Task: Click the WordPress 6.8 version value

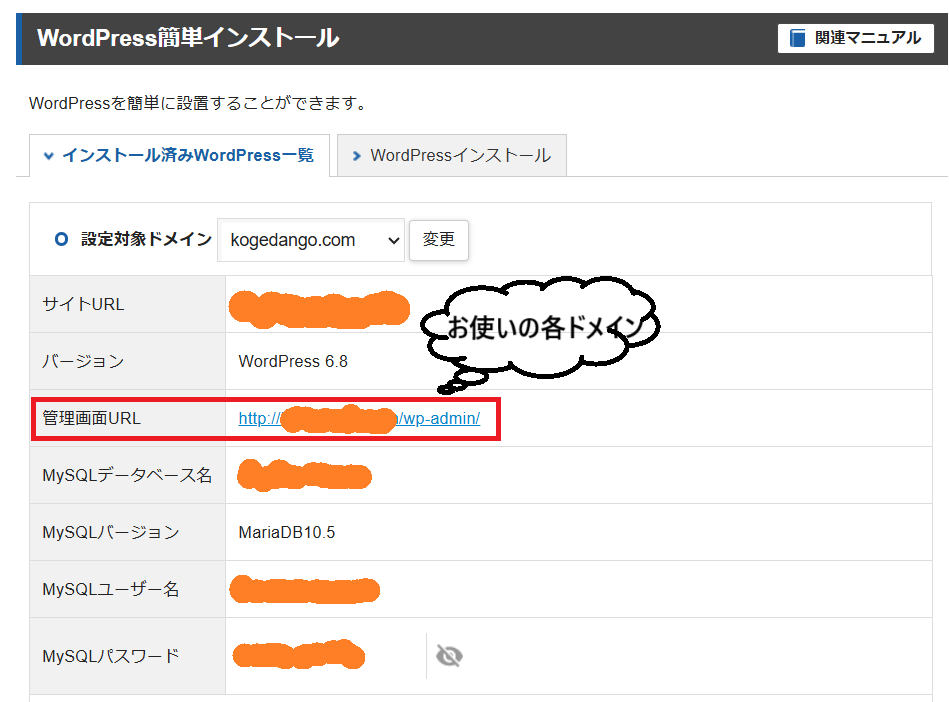Action: tap(293, 361)
